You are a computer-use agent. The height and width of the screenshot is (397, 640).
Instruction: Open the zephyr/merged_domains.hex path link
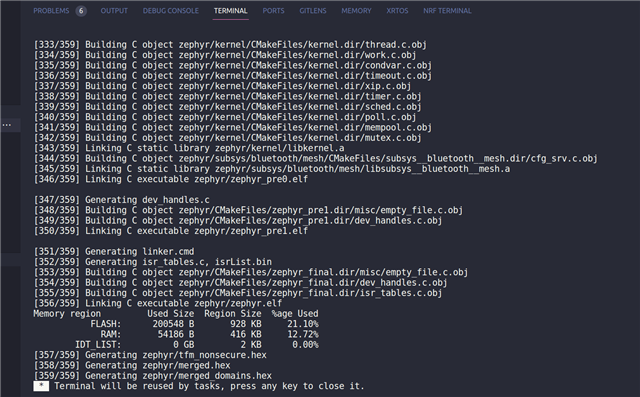point(207,376)
